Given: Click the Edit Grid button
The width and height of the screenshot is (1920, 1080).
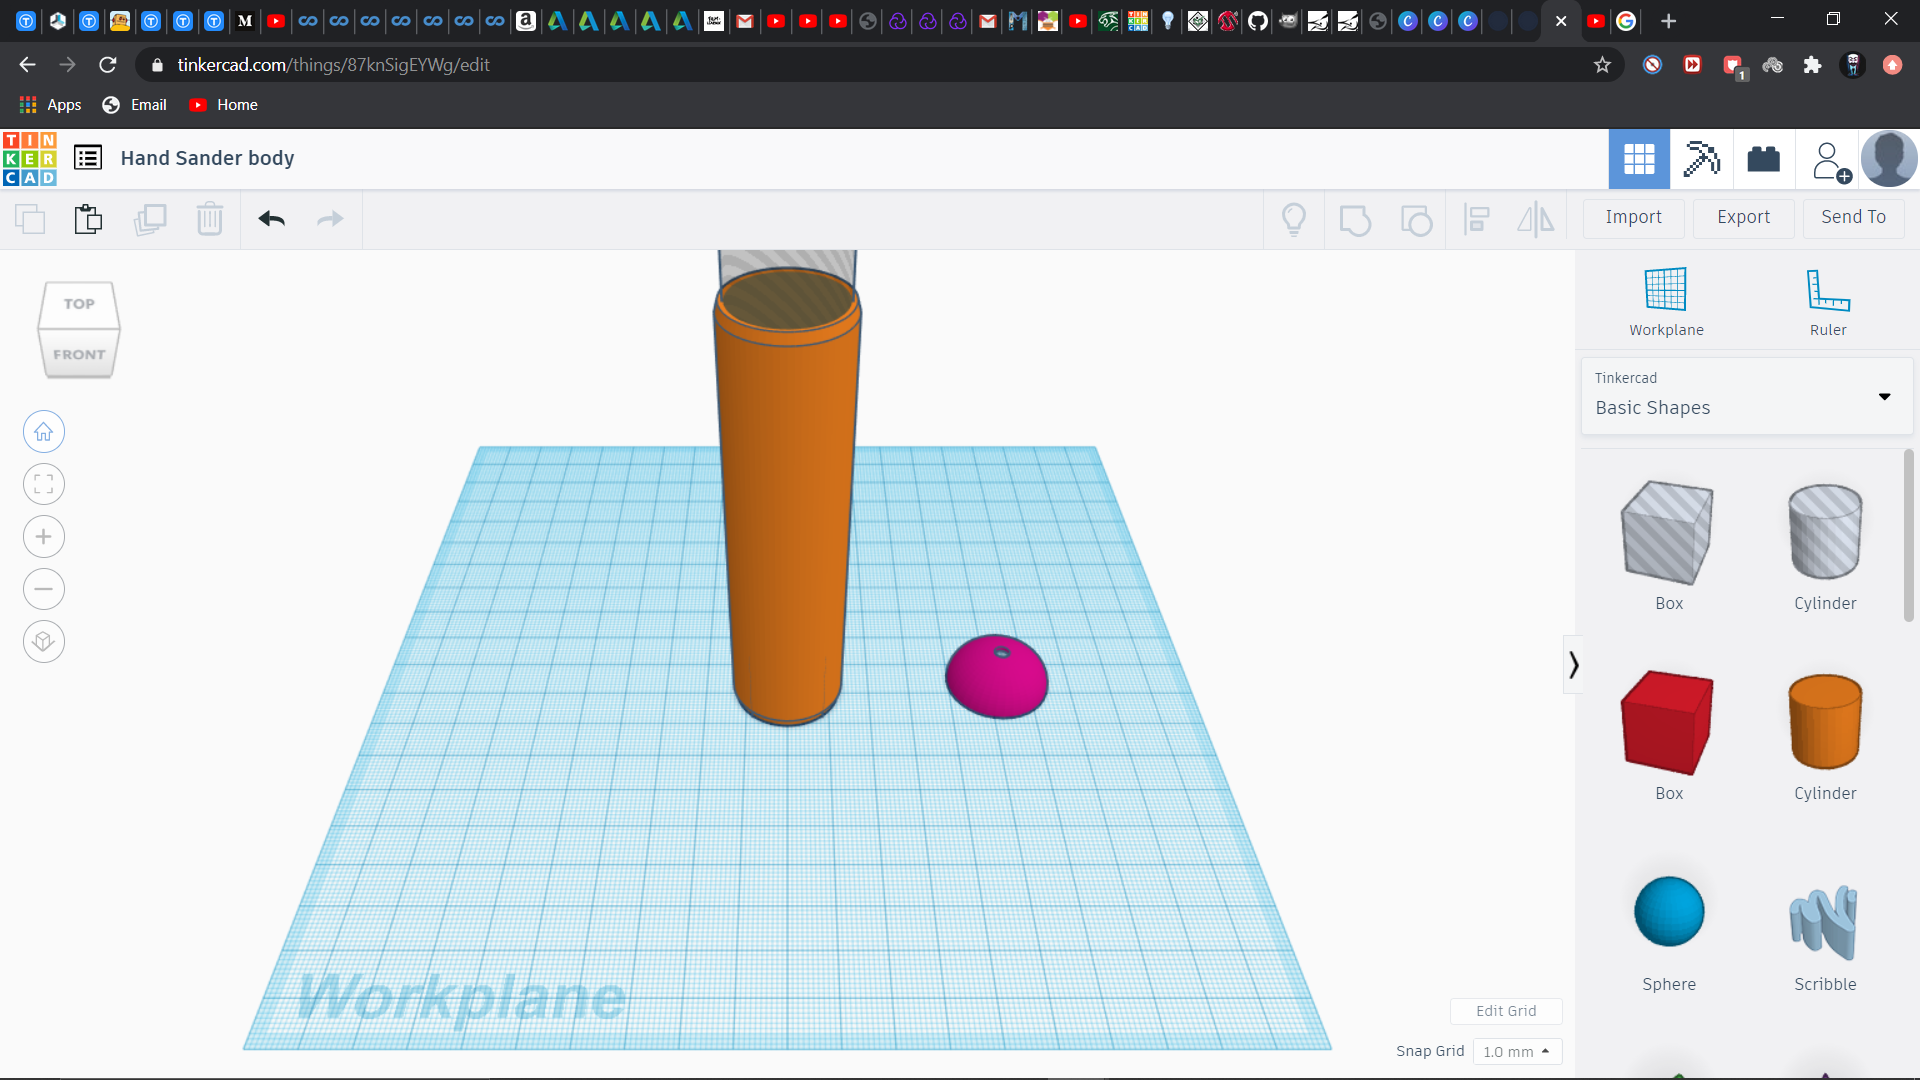Looking at the screenshot, I should [1506, 1011].
